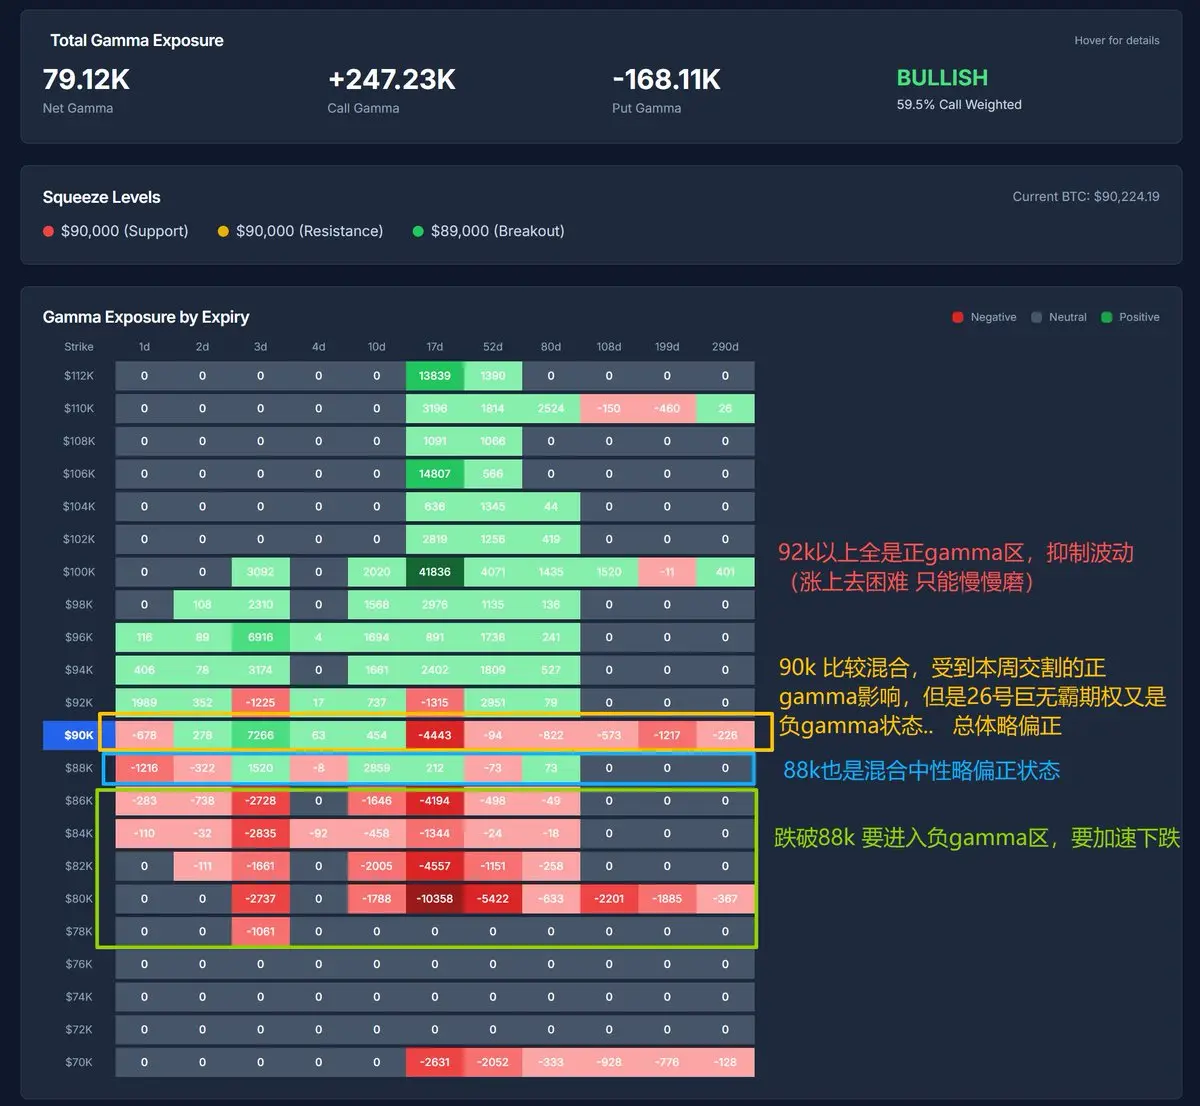Click the 7266 cell in $90K row
The width and height of the screenshot is (1200, 1106).
[x=260, y=735]
